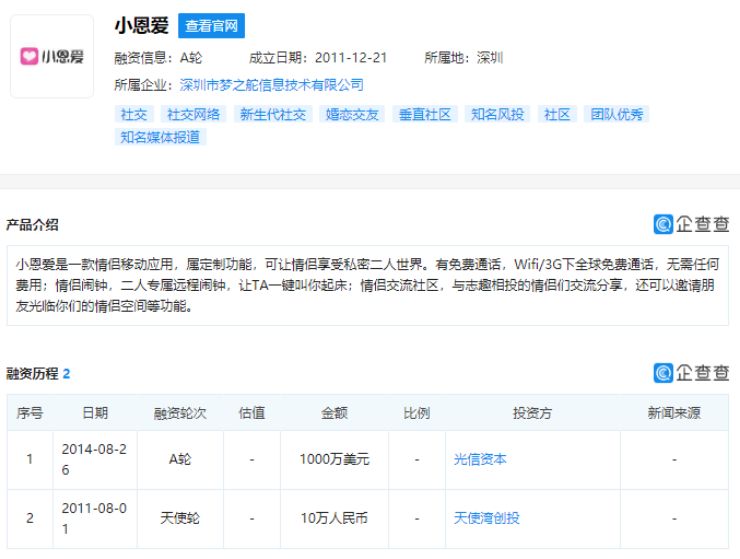Select the 新生代社交 tag

[x=273, y=114]
